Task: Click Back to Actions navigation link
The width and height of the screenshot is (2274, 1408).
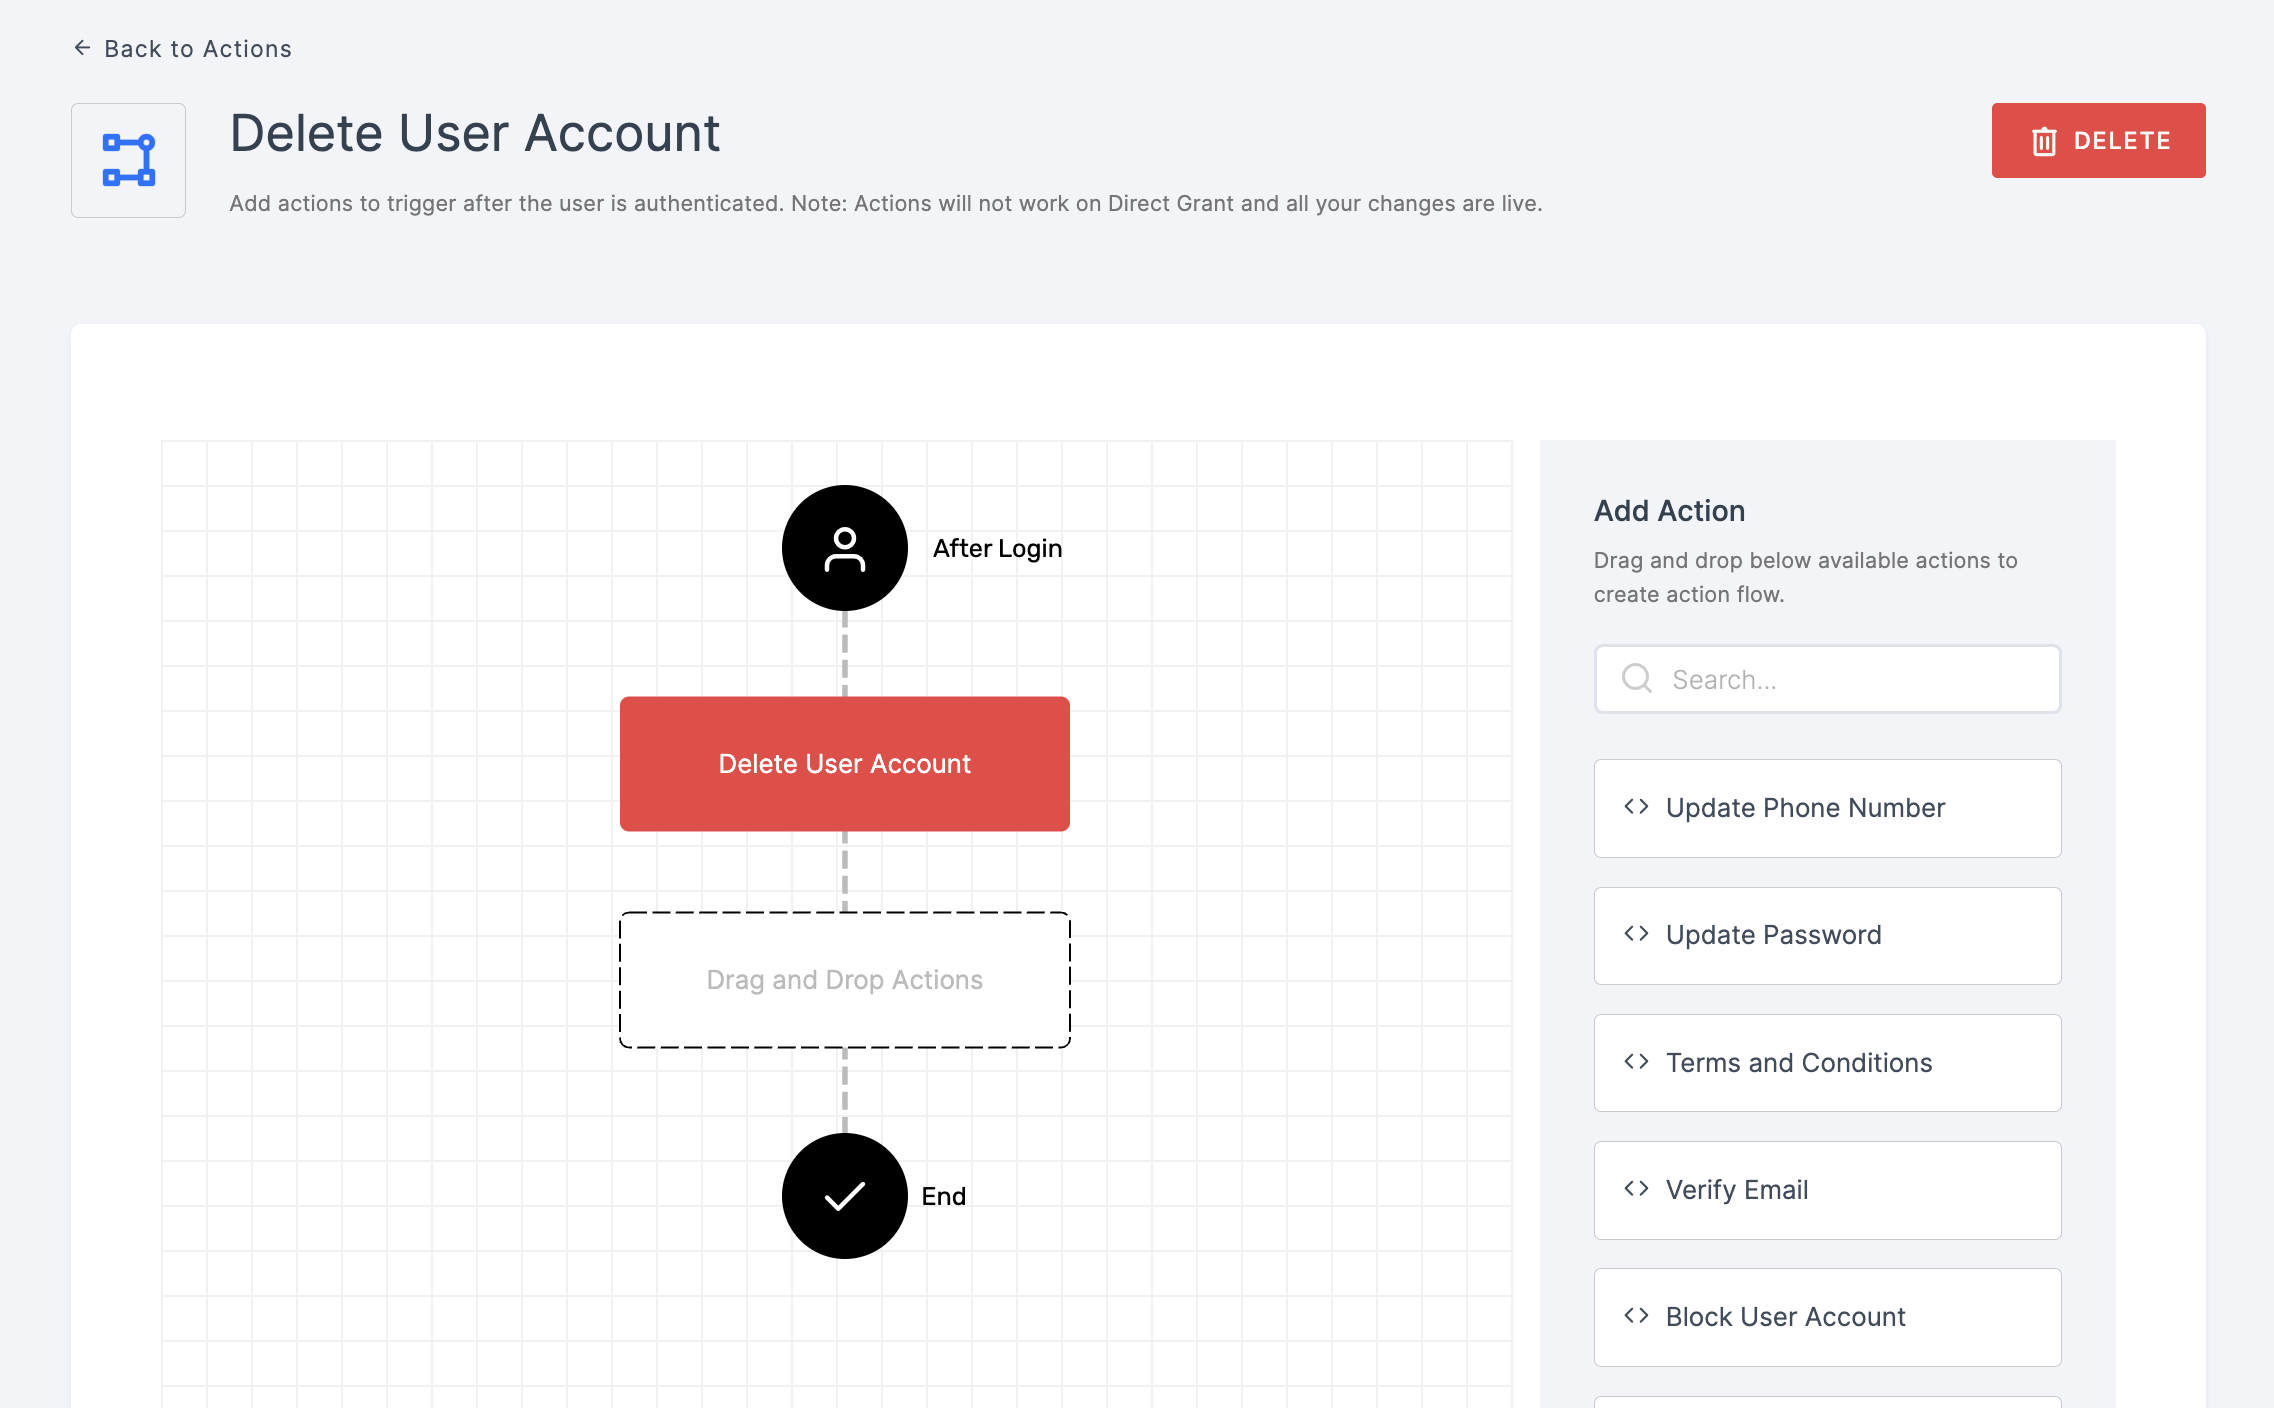Action: (x=182, y=49)
